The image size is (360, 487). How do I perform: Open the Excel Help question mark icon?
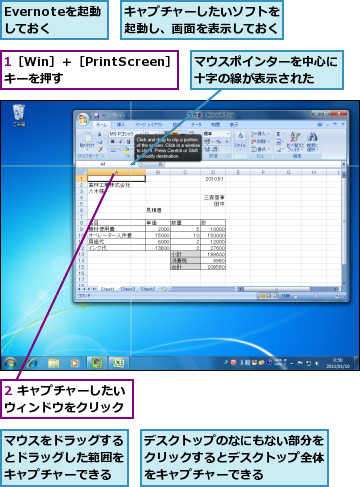tap(320, 124)
